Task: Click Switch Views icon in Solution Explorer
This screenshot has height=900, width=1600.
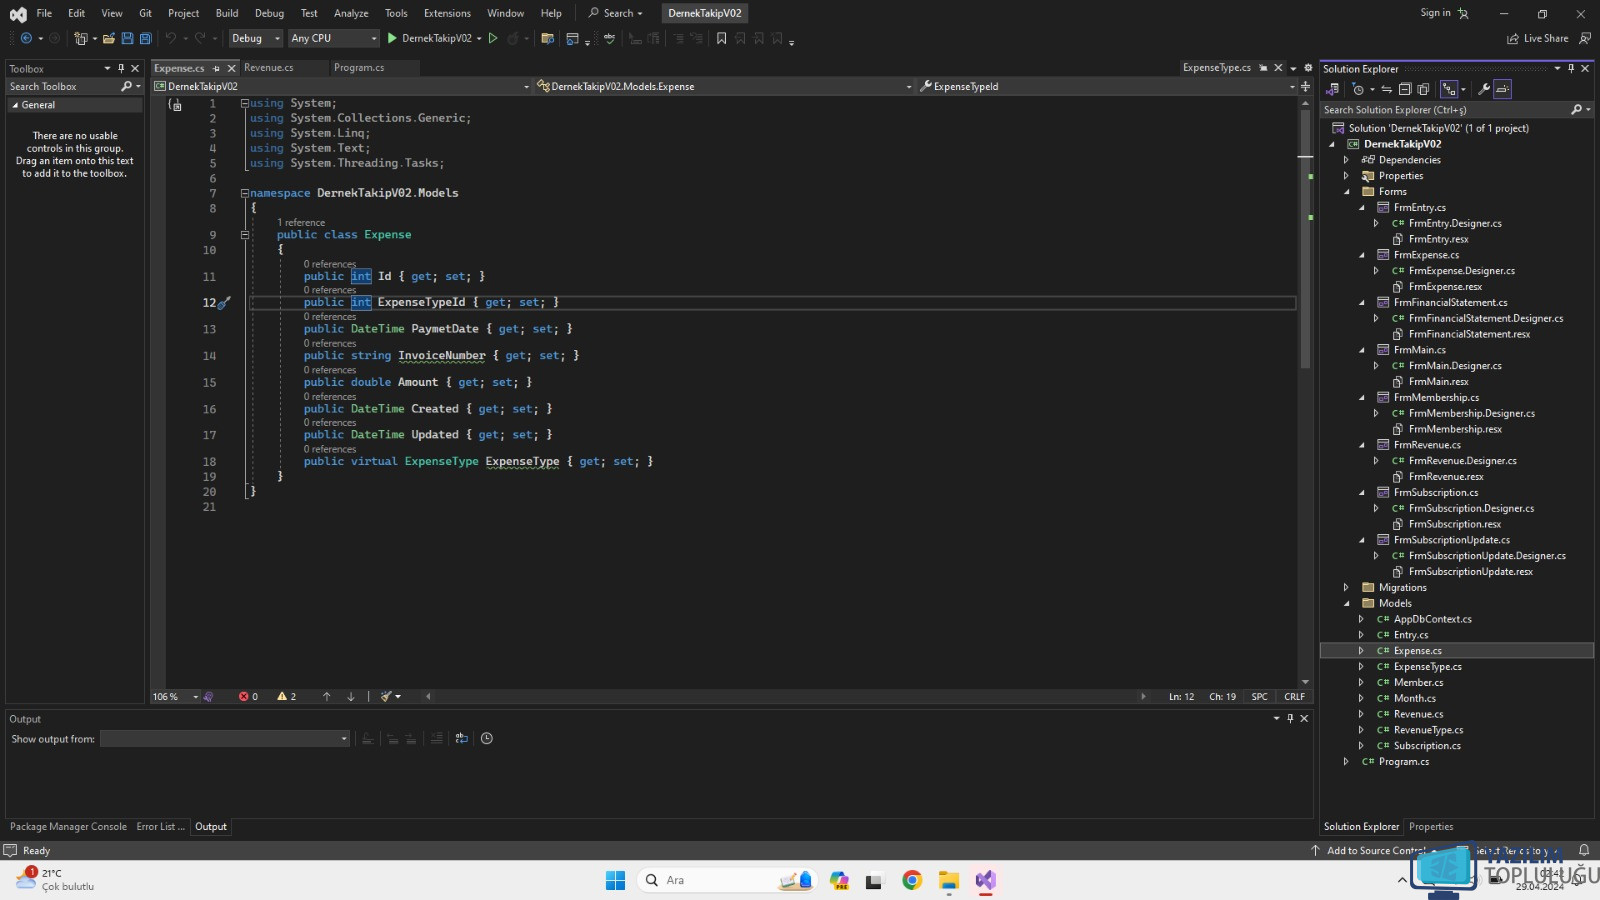Action: [1332, 89]
